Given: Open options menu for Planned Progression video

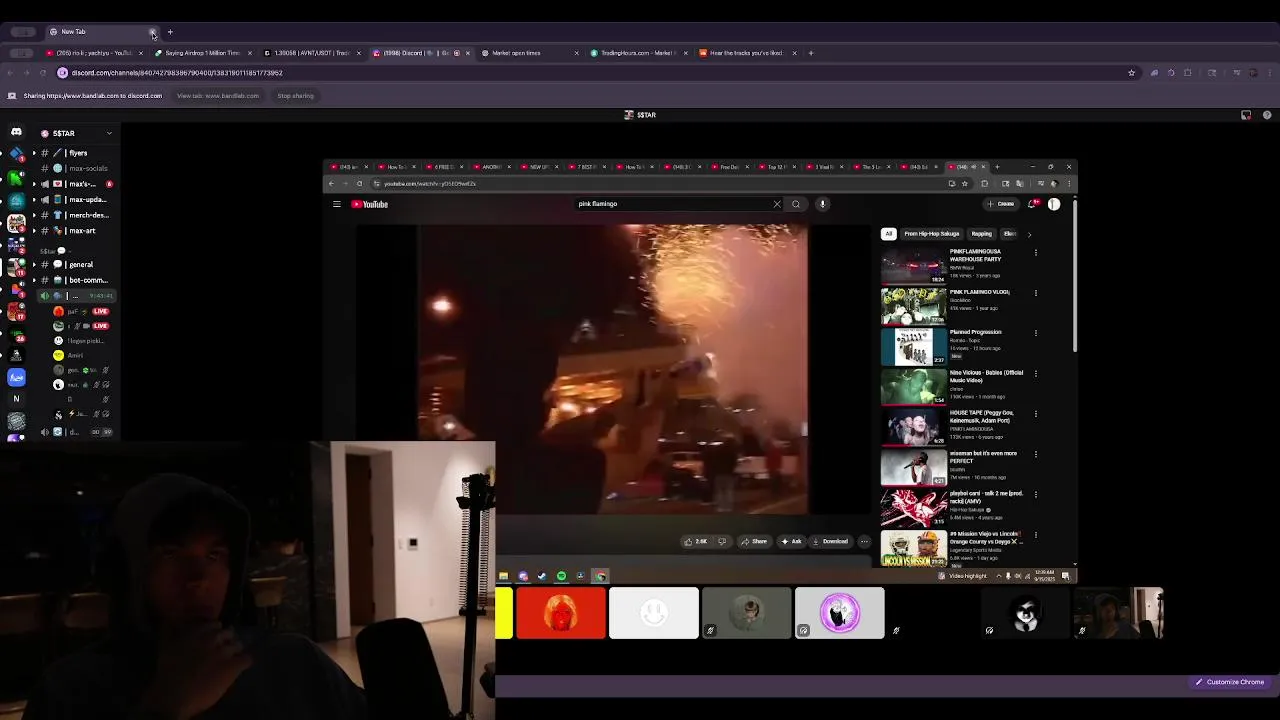Looking at the screenshot, I should pos(1036,333).
